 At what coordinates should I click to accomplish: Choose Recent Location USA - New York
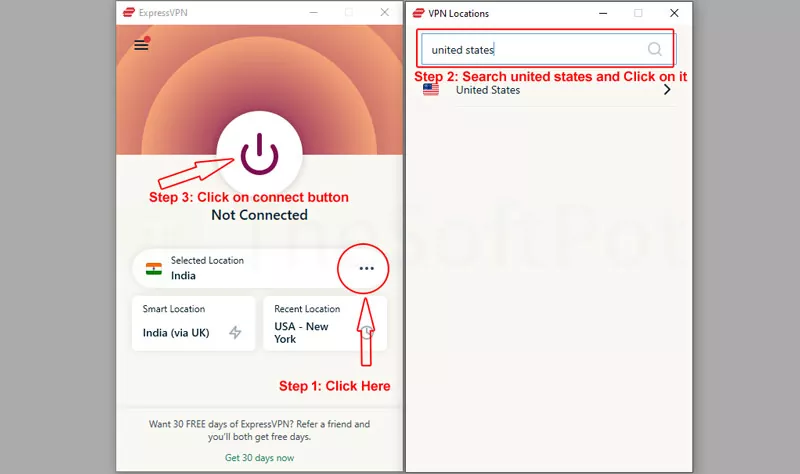click(x=325, y=323)
